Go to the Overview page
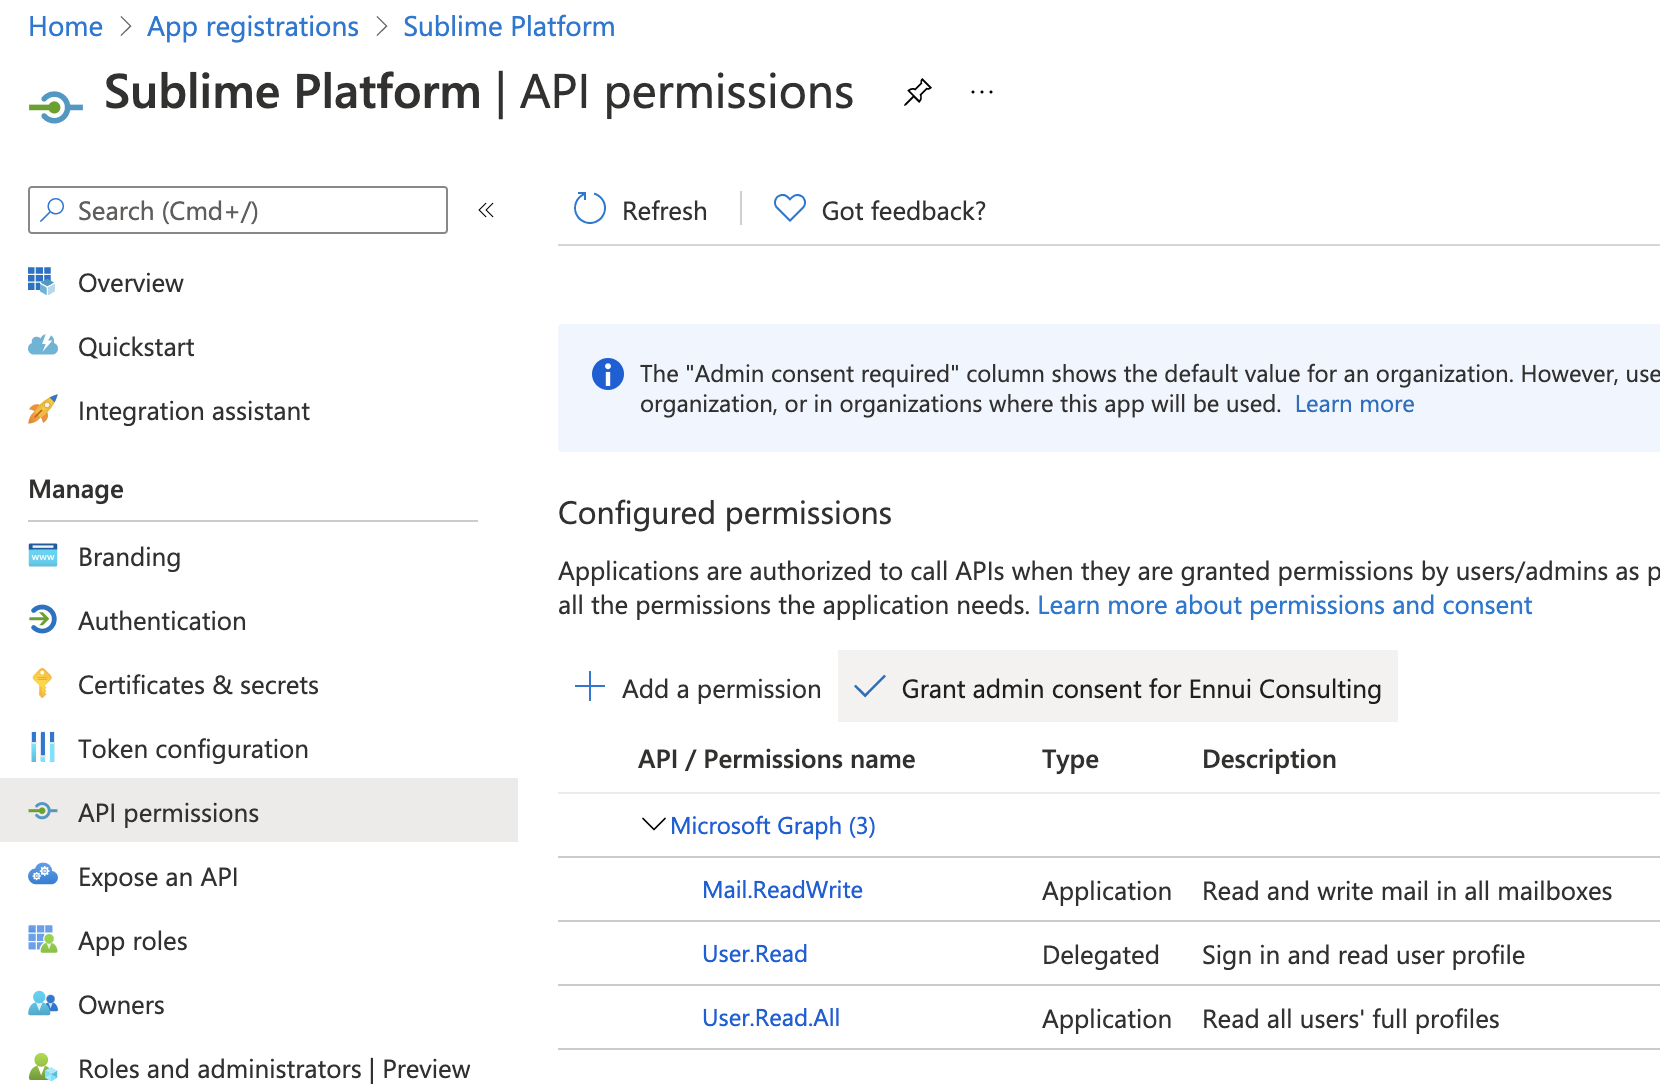The image size is (1660, 1090). (130, 283)
